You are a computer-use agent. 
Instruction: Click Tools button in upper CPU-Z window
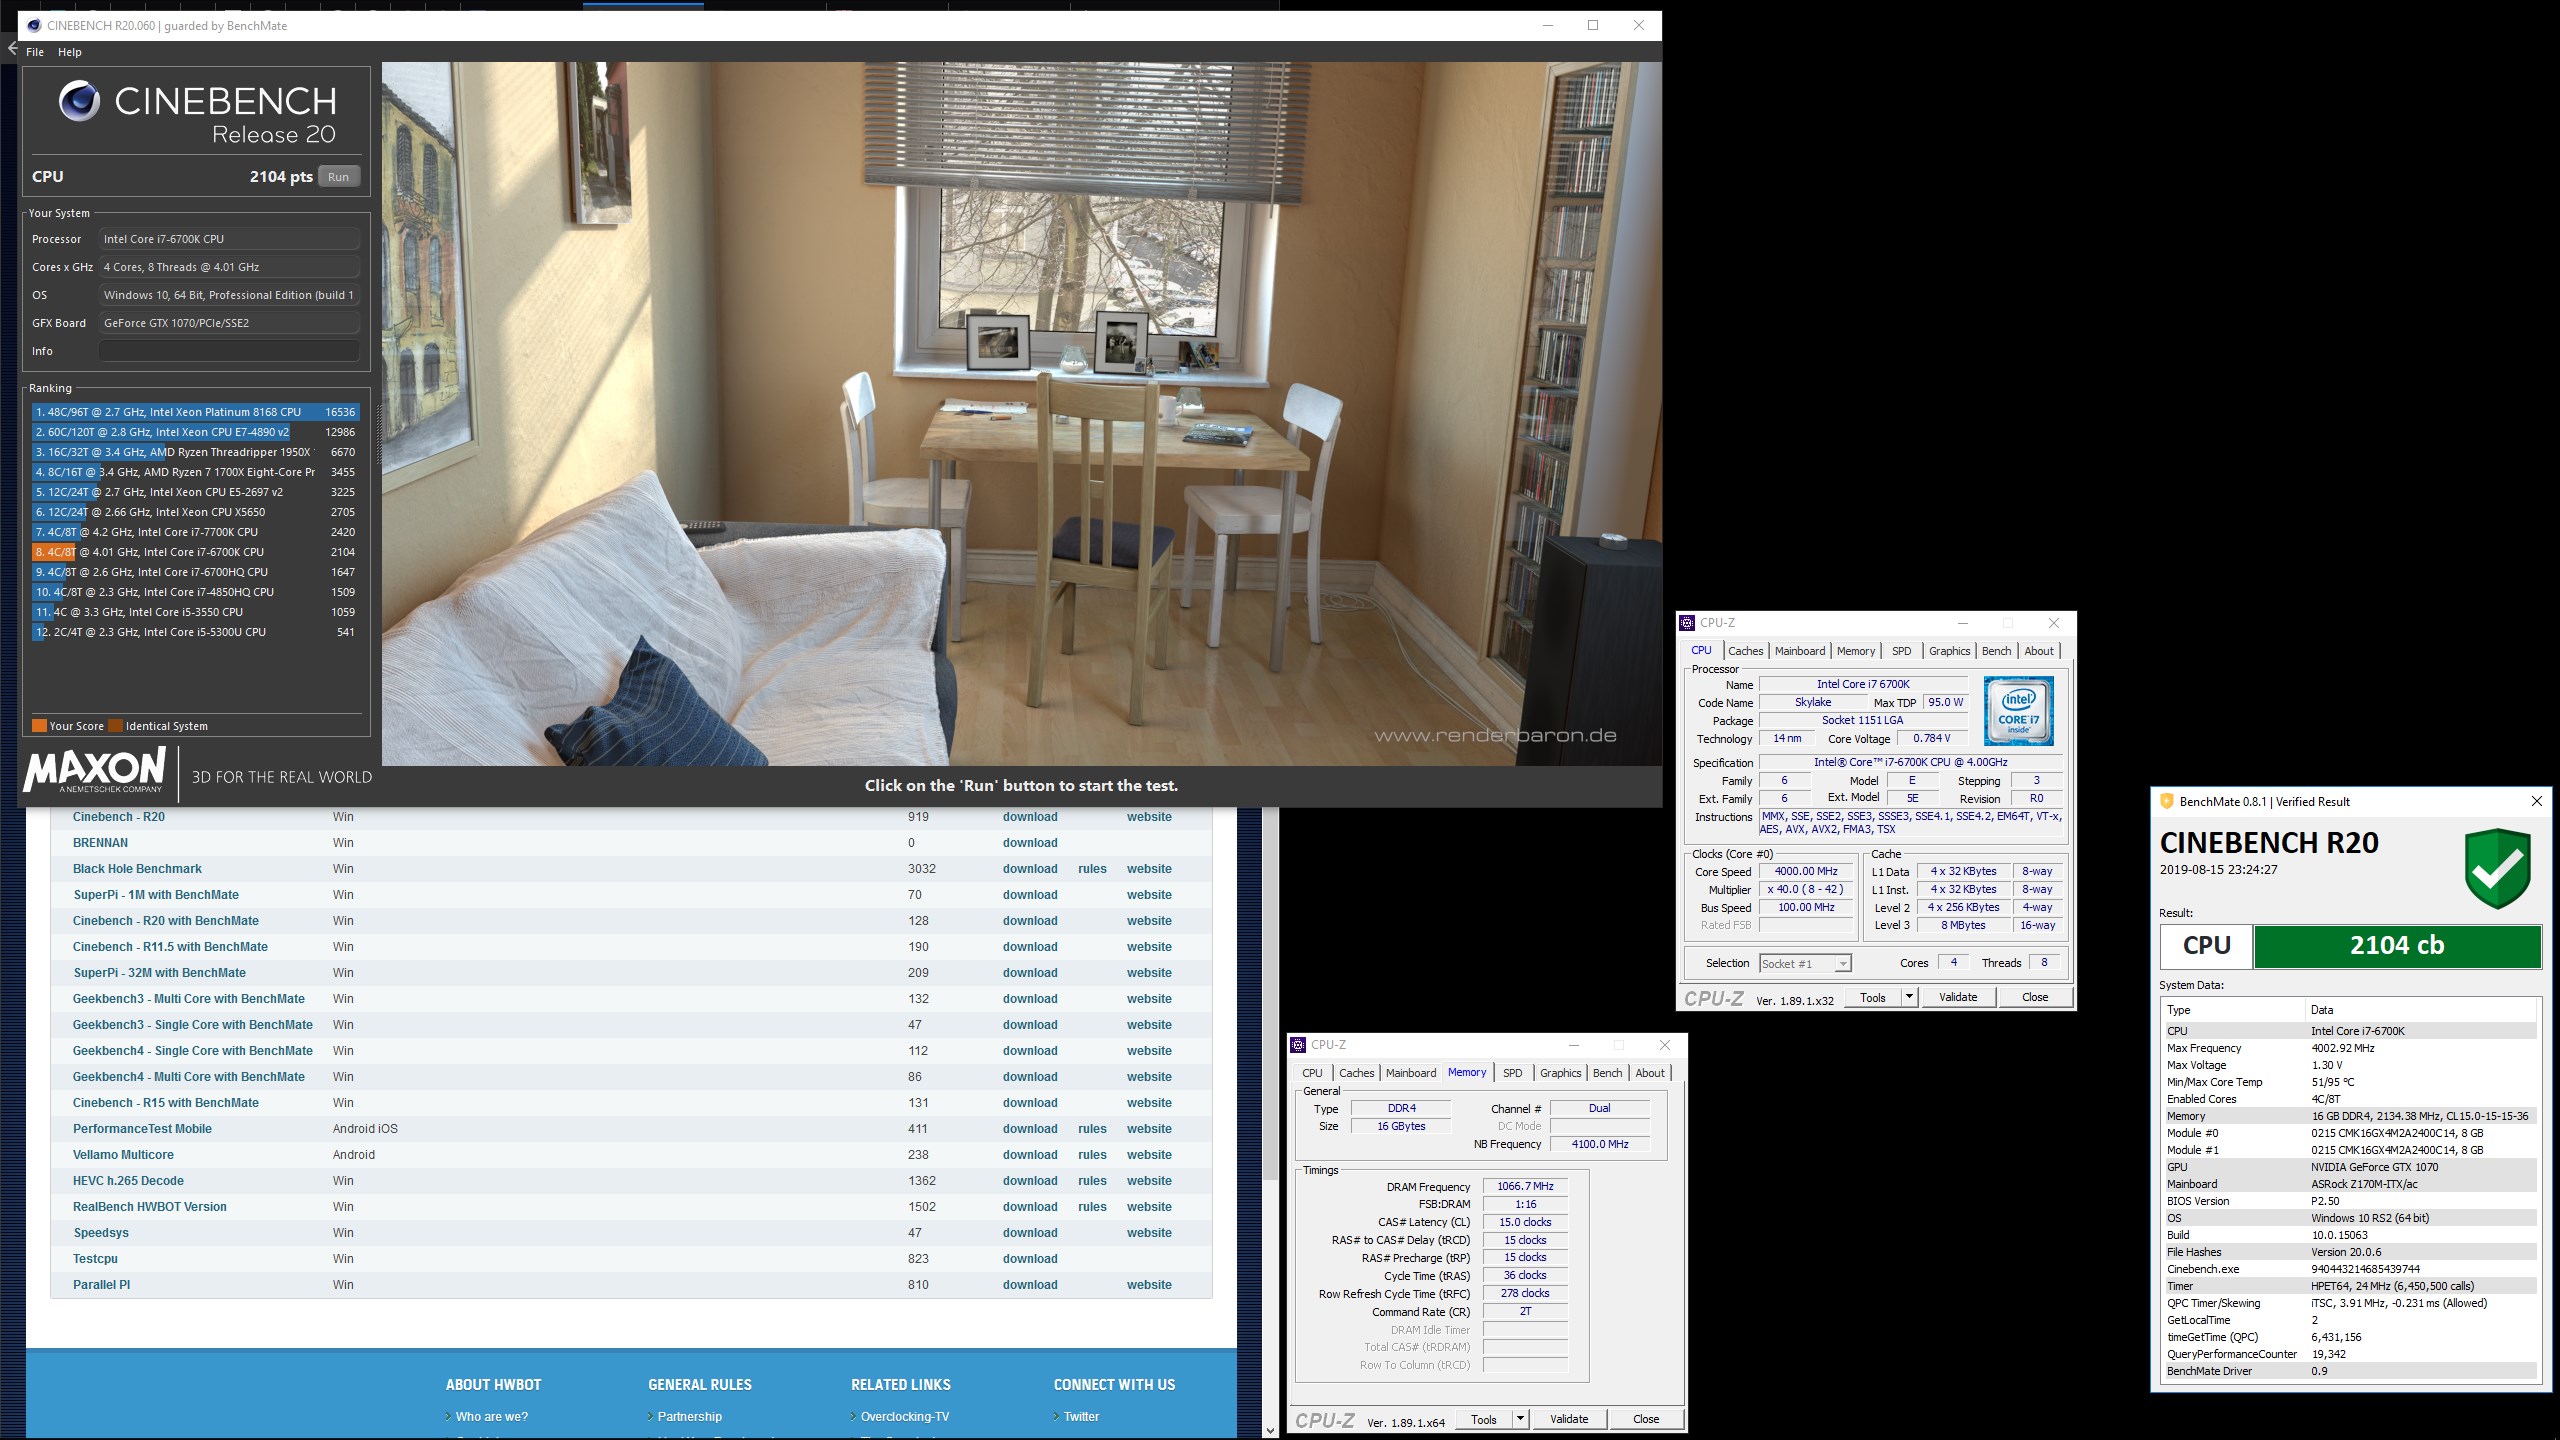1872,998
